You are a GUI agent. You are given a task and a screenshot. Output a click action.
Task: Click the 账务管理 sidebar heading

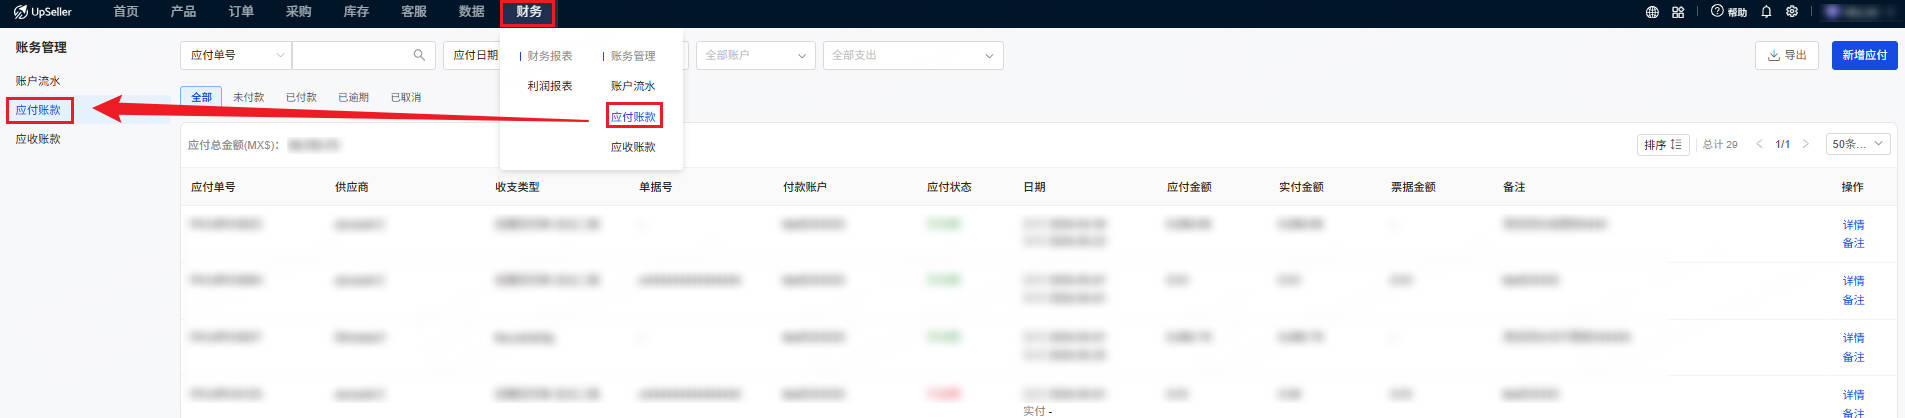pyautogui.click(x=41, y=47)
